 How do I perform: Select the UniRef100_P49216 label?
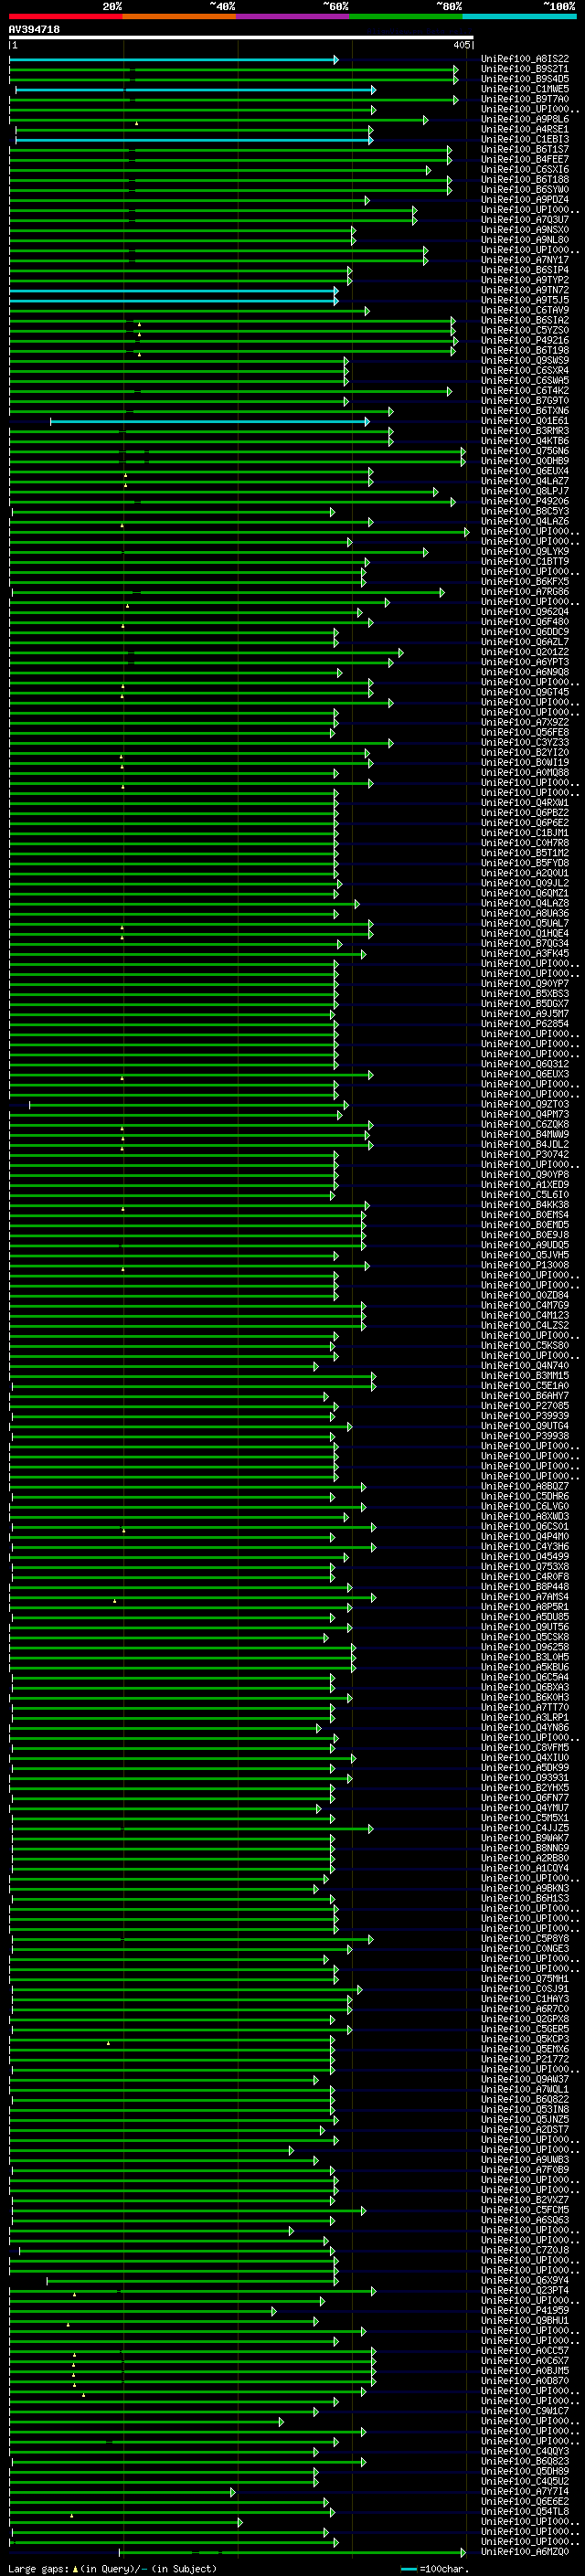[525, 340]
